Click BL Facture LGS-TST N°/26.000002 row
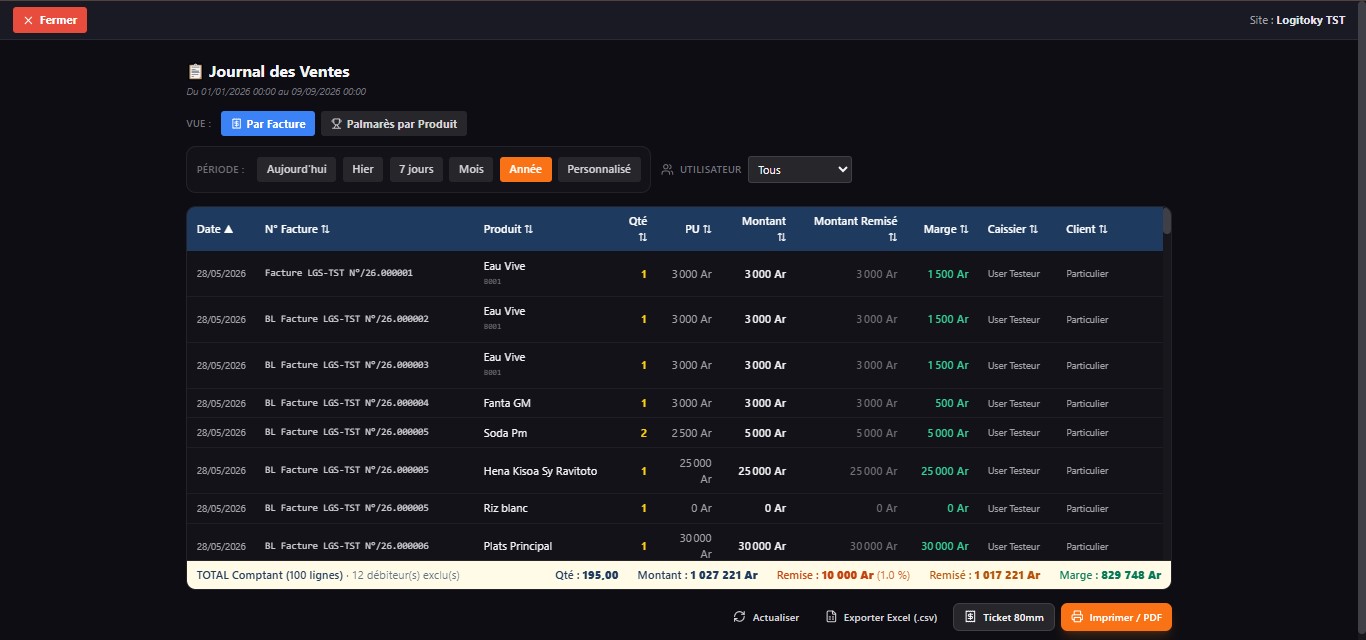The height and width of the screenshot is (640, 1366). point(675,319)
